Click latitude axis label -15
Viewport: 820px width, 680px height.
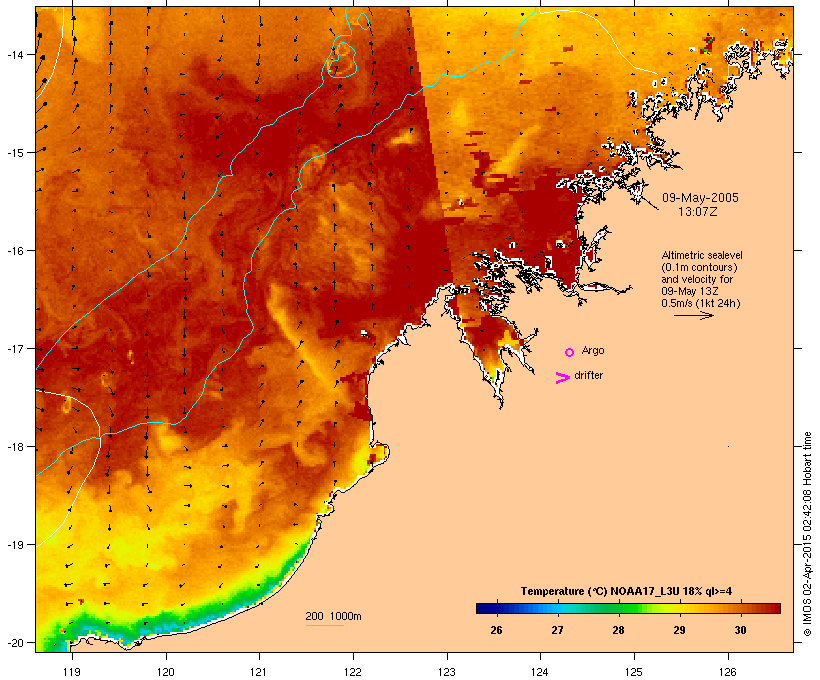tap(14, 153)
